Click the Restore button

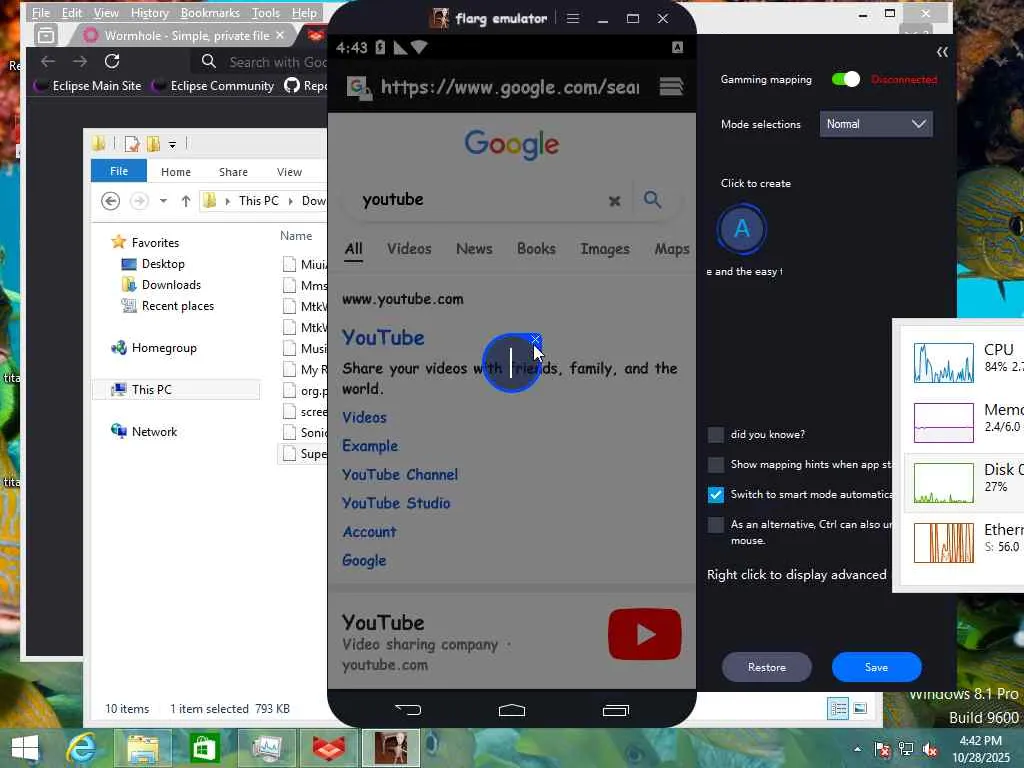click(x=767, y=667)
